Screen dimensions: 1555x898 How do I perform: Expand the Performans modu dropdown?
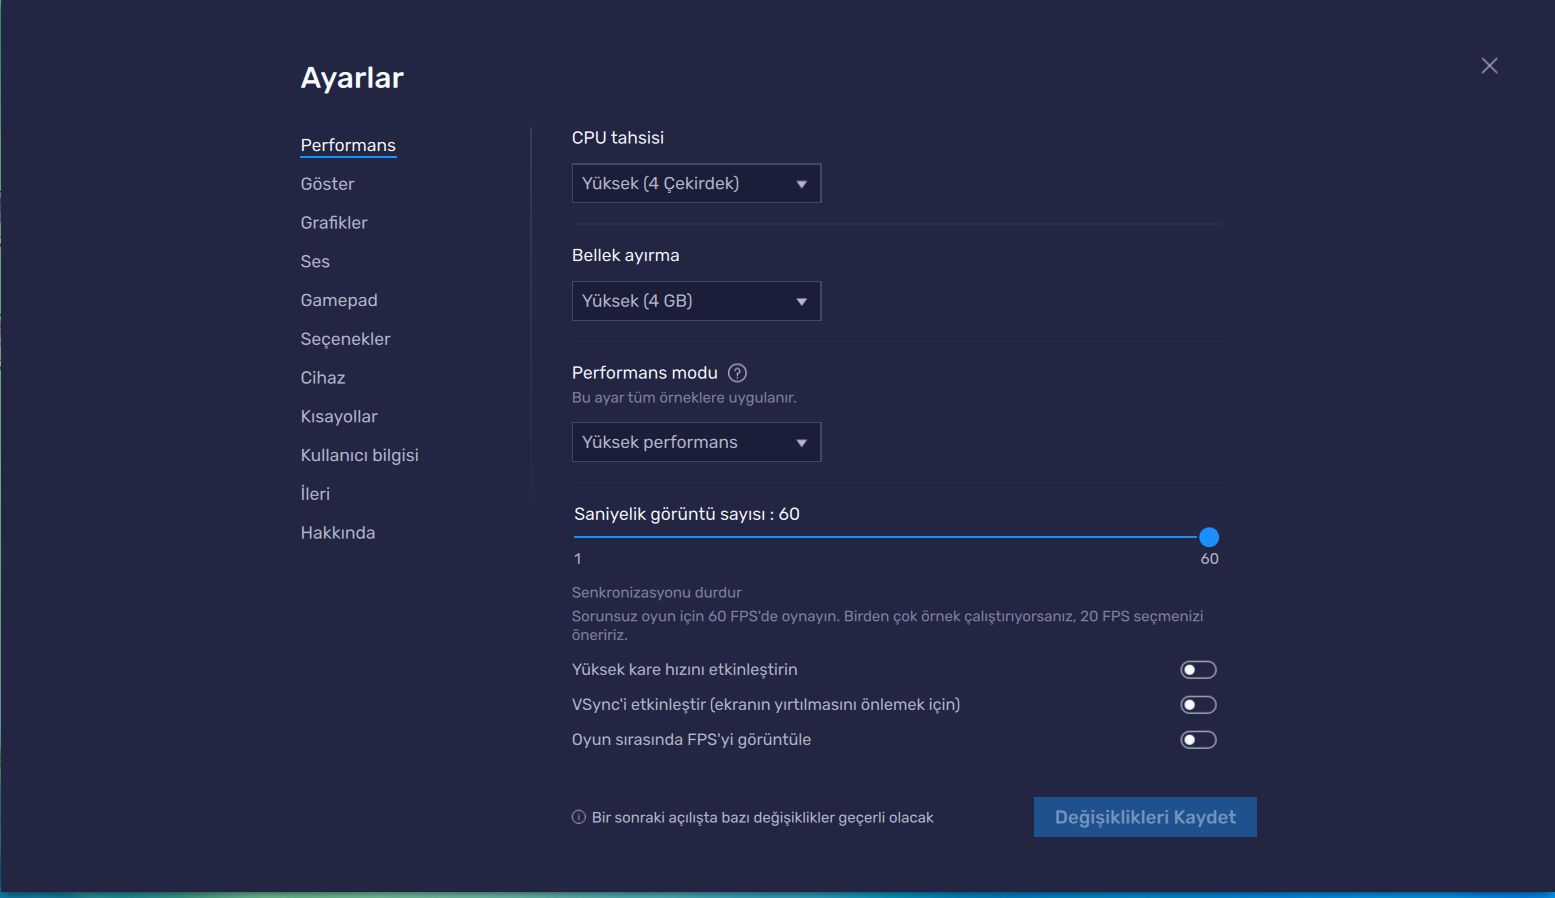click(696, 442)
